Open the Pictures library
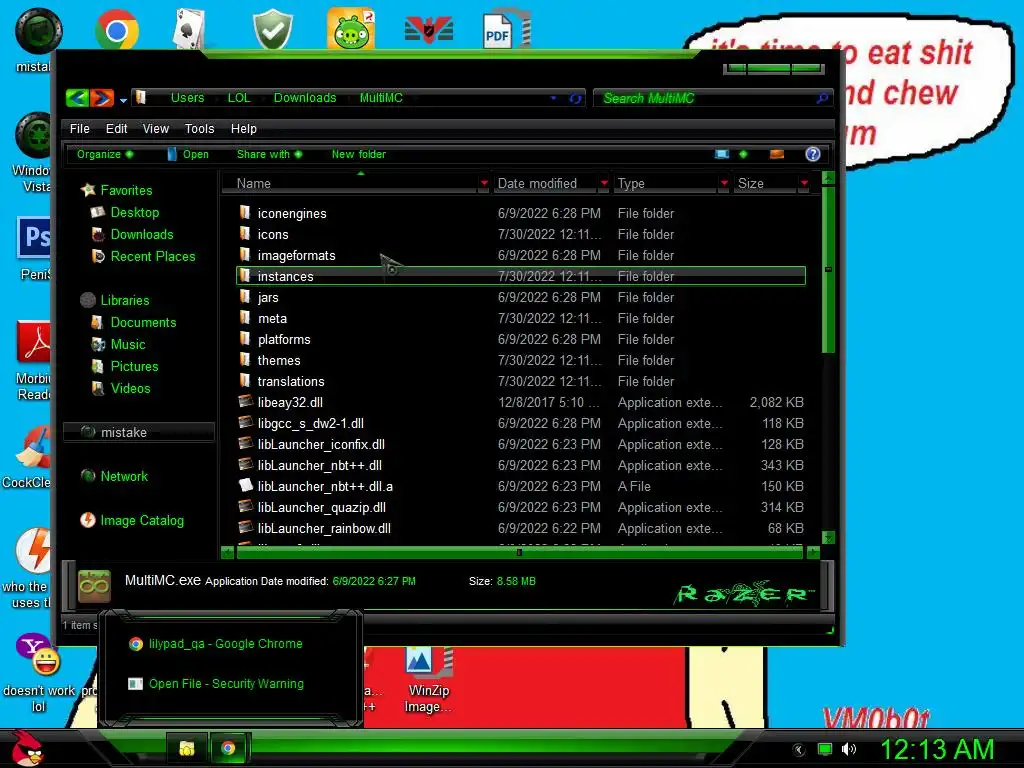1024x768 pixels. pyautogui.click(x=135, y=366)
